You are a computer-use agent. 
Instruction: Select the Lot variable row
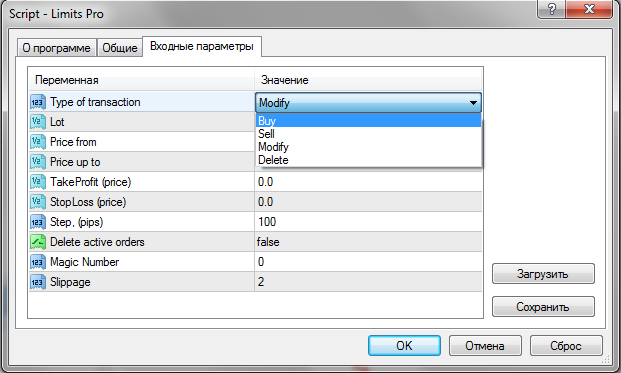tap(141, 122)
